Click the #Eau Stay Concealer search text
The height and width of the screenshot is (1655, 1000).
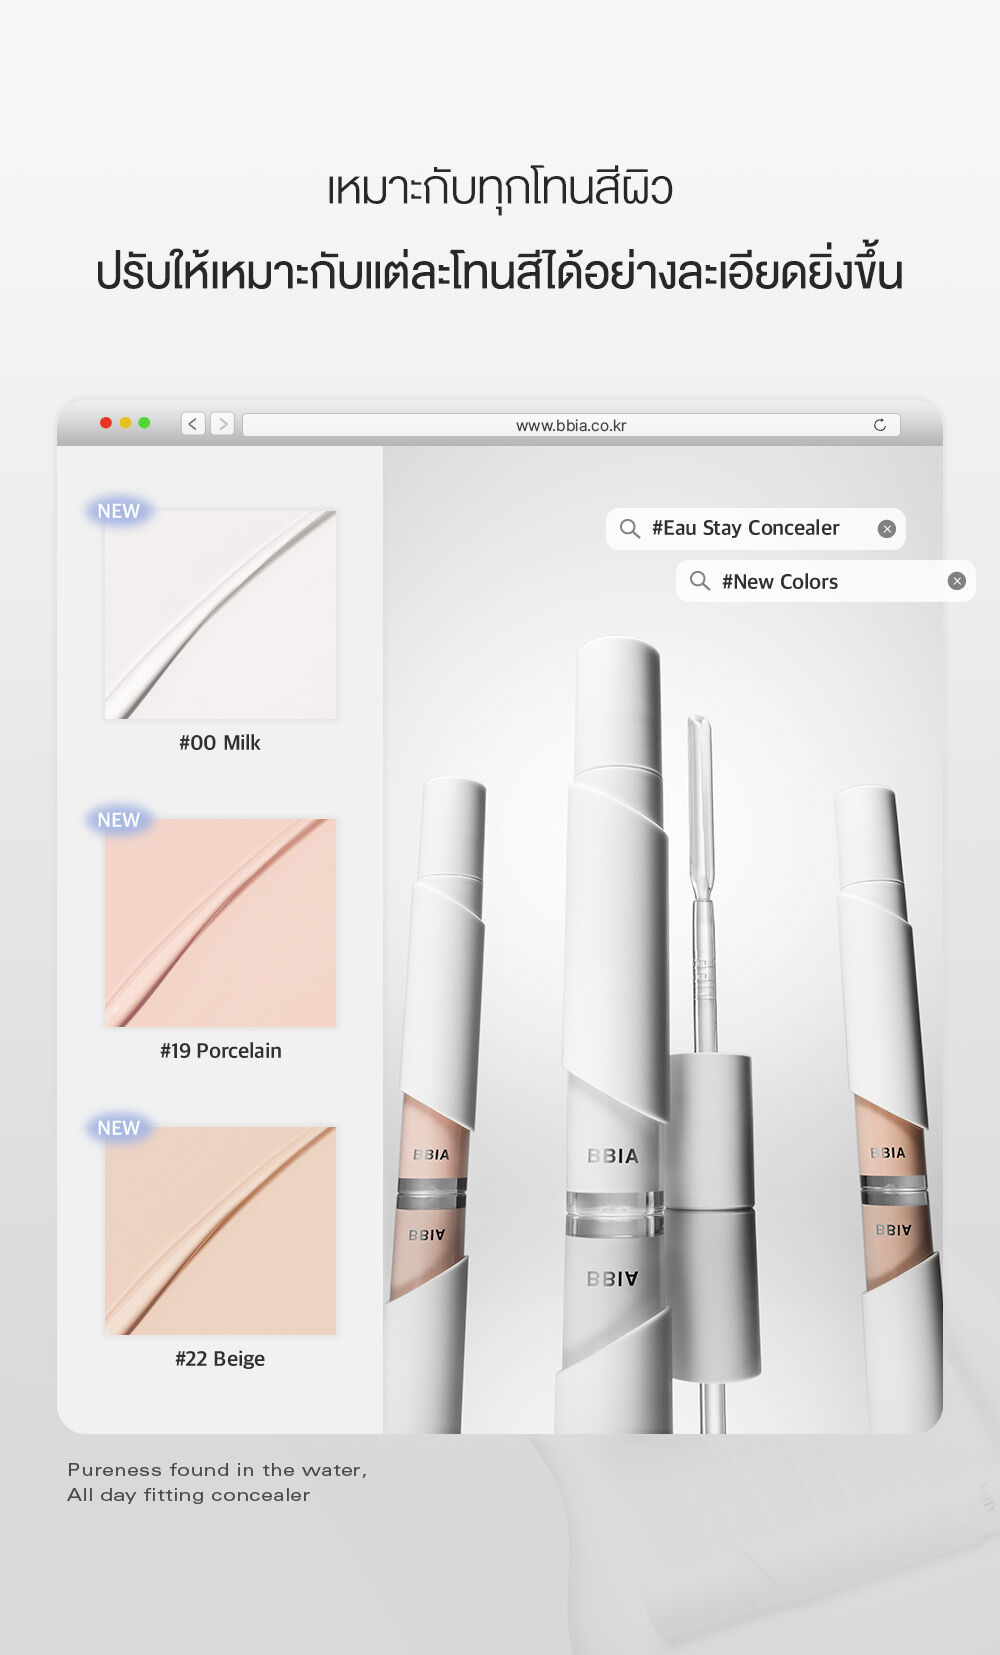tap(745, 528)
